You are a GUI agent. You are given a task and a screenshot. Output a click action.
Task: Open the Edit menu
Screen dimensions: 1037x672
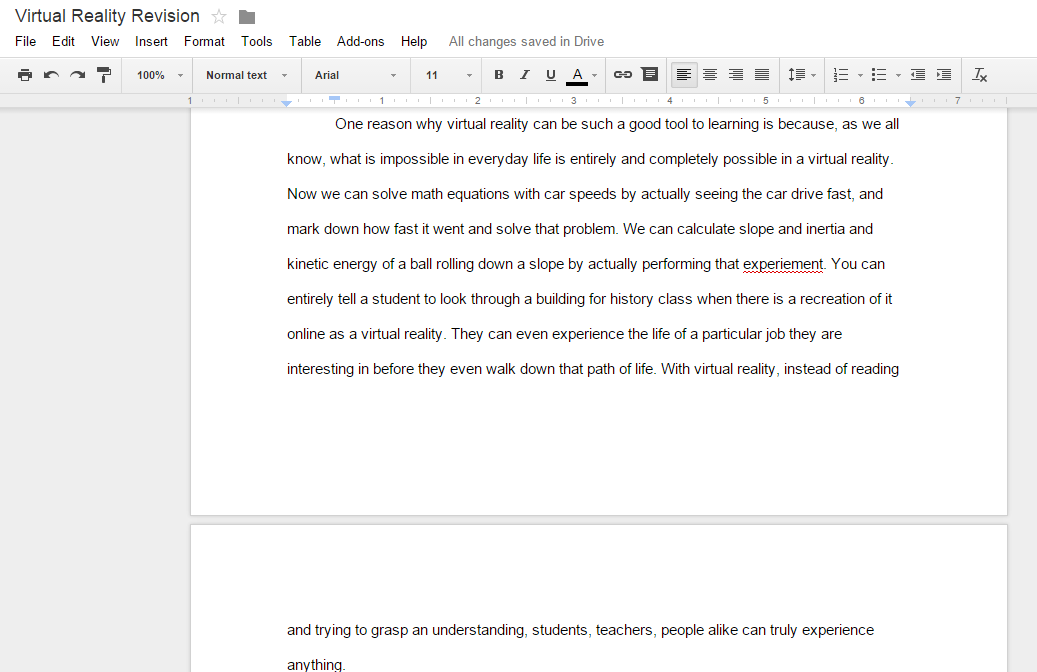click(63, 41)
